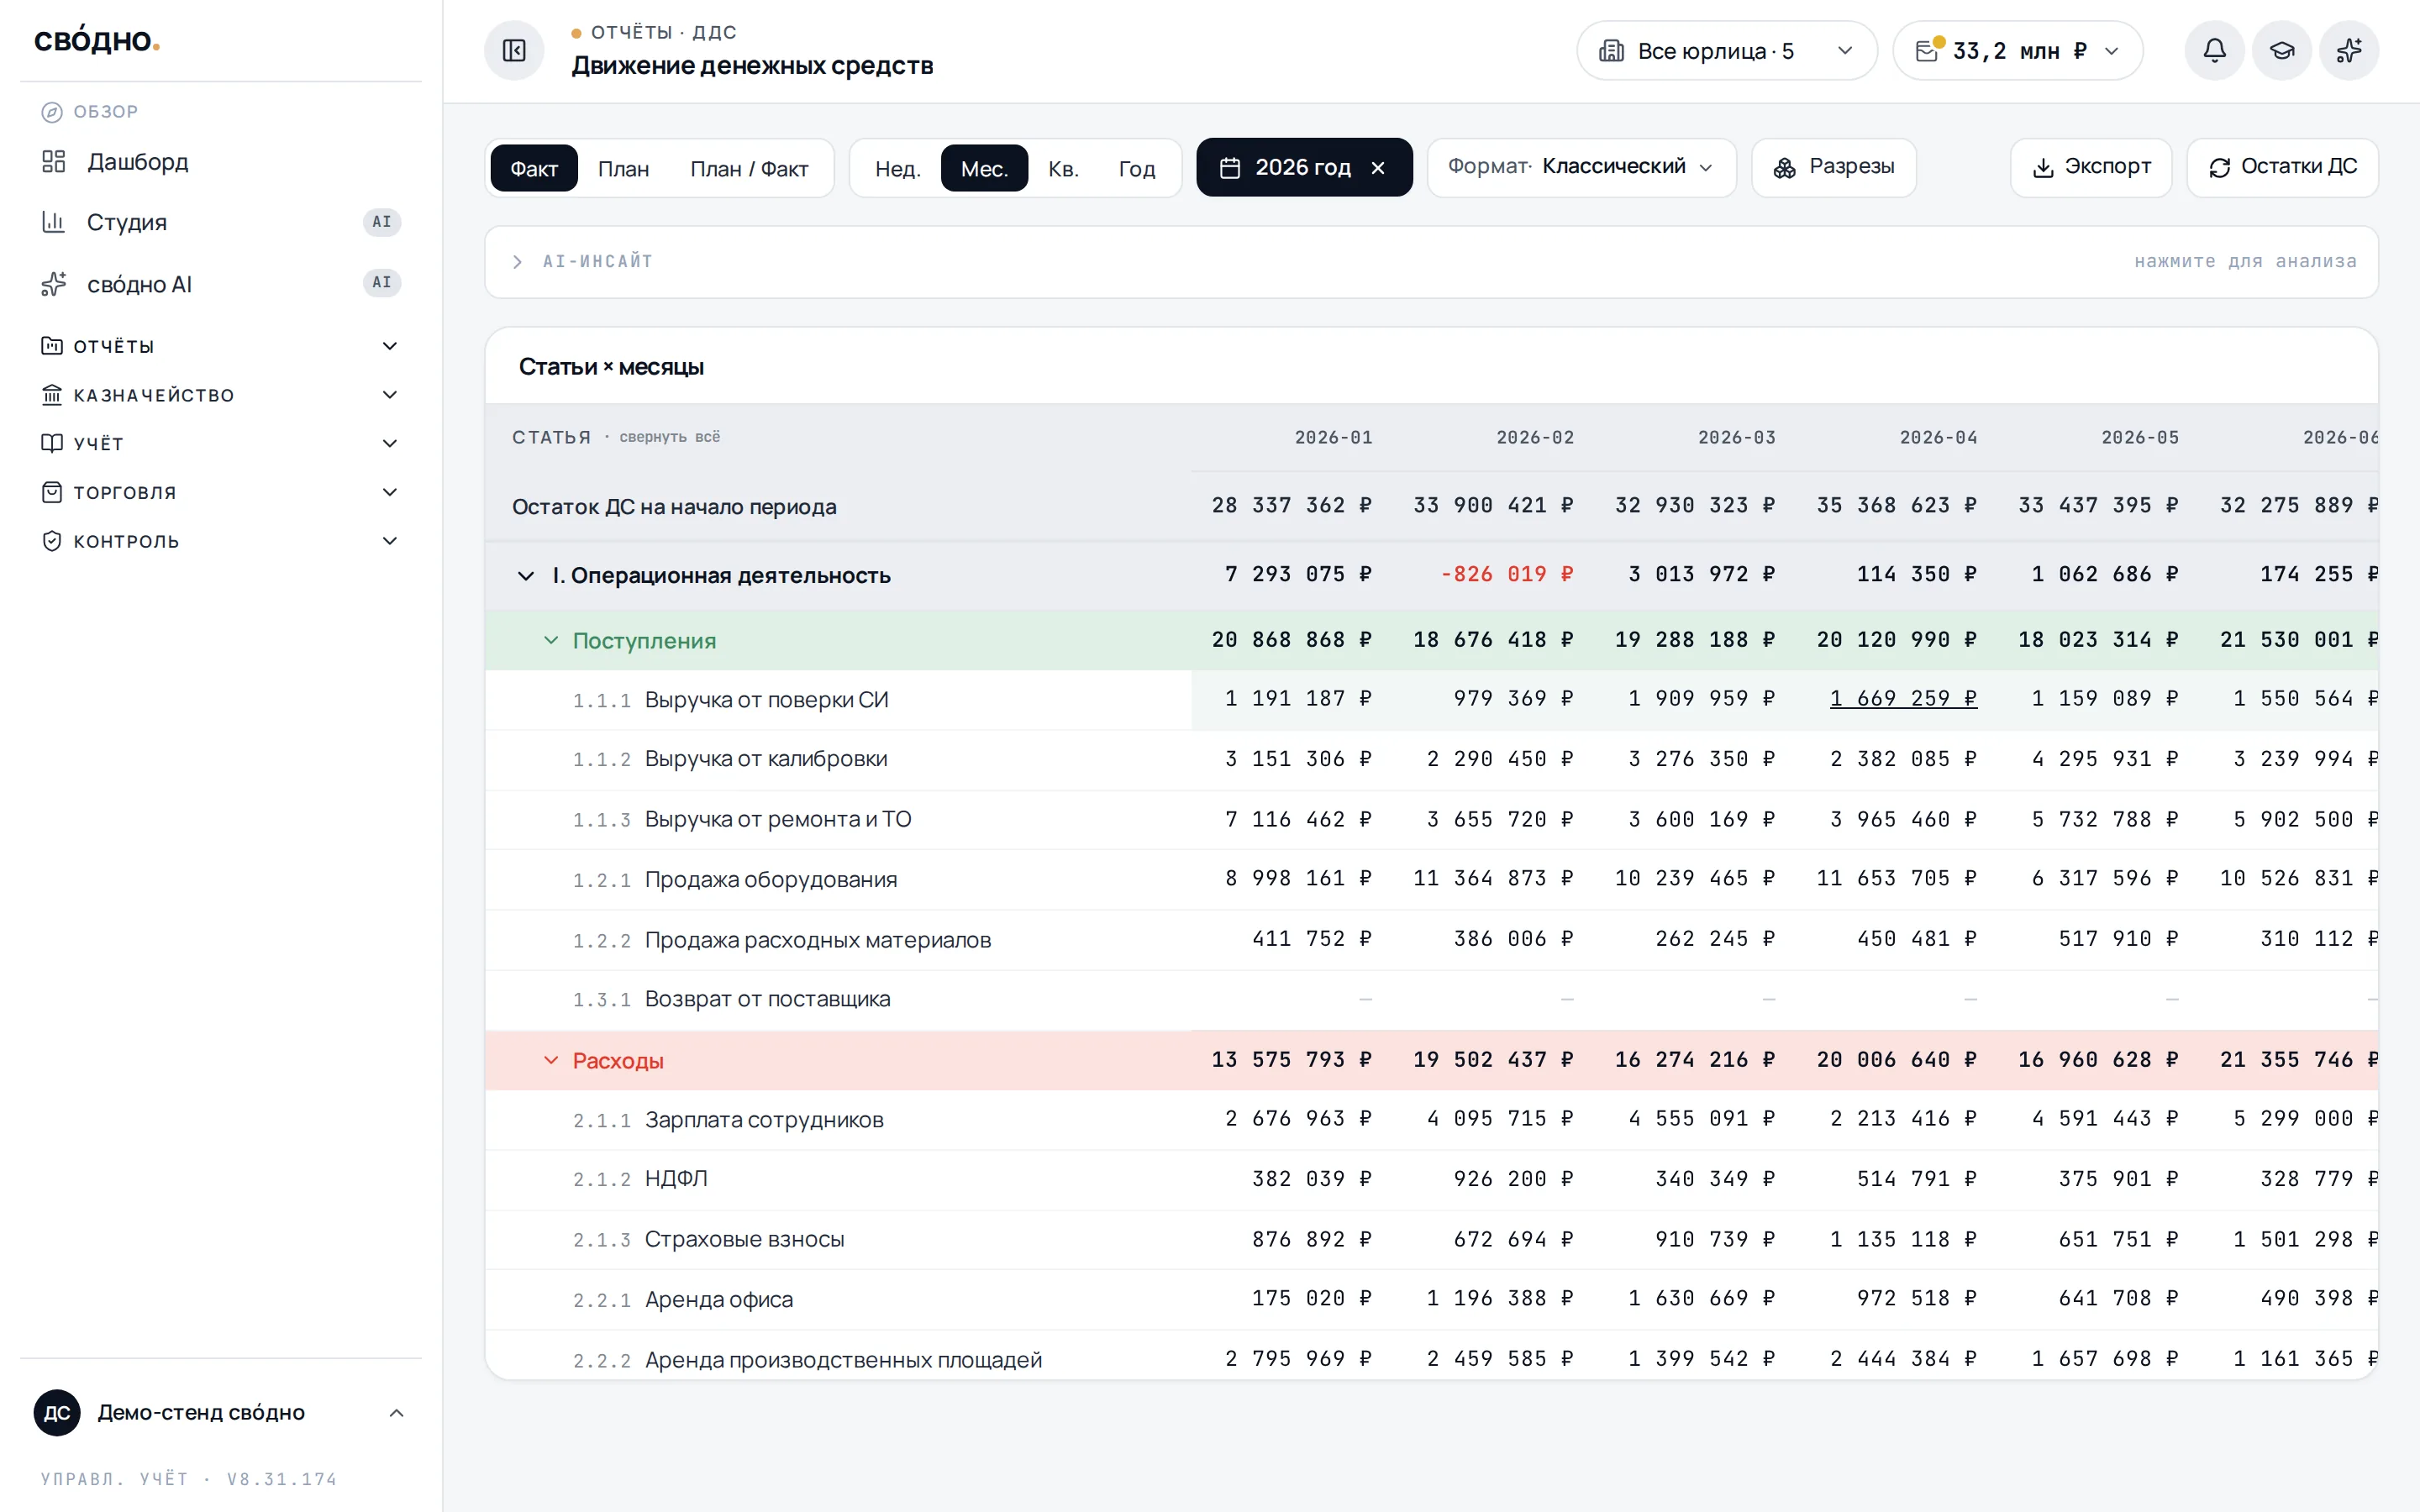Refresh Остатки ДС balances
Image resolution: width=2420 pixels, height=1512 pixels.
pyautogui.click(x=2282, y=168)
